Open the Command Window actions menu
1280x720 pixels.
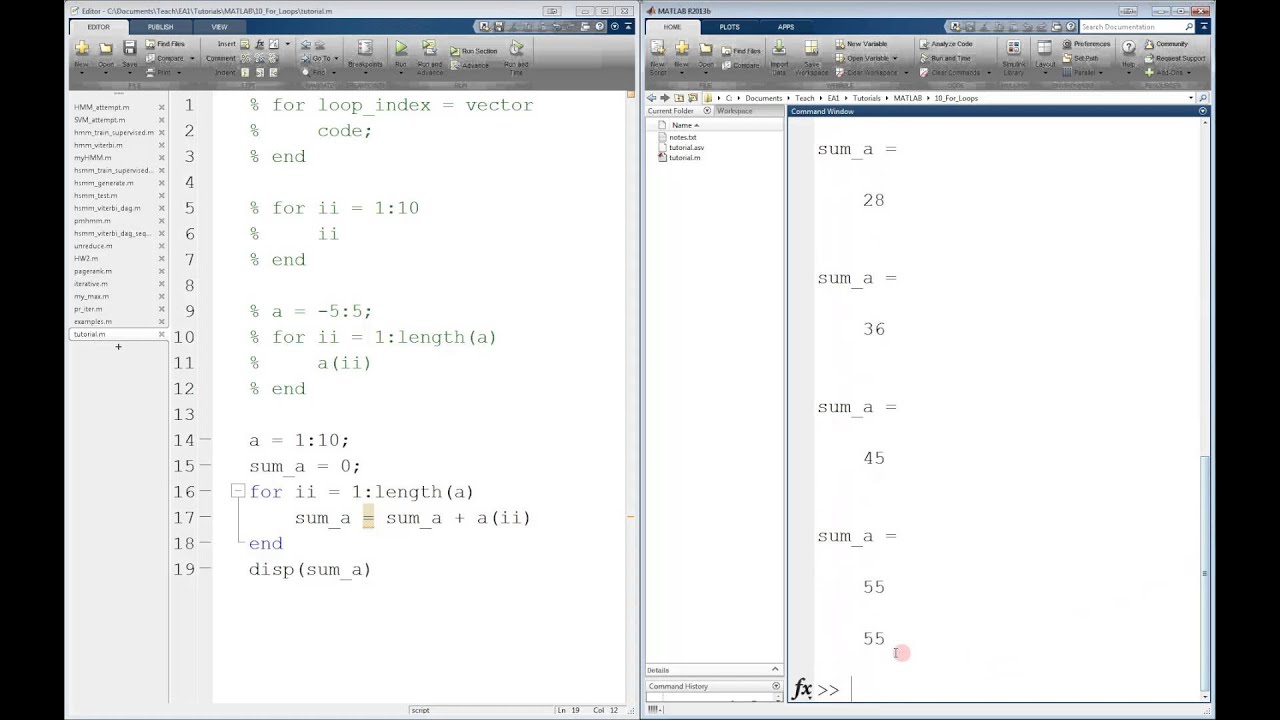(x=1203, y=111)
